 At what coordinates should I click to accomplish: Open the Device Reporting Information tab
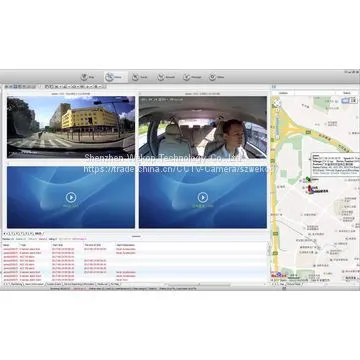click(x=79, y=284)
